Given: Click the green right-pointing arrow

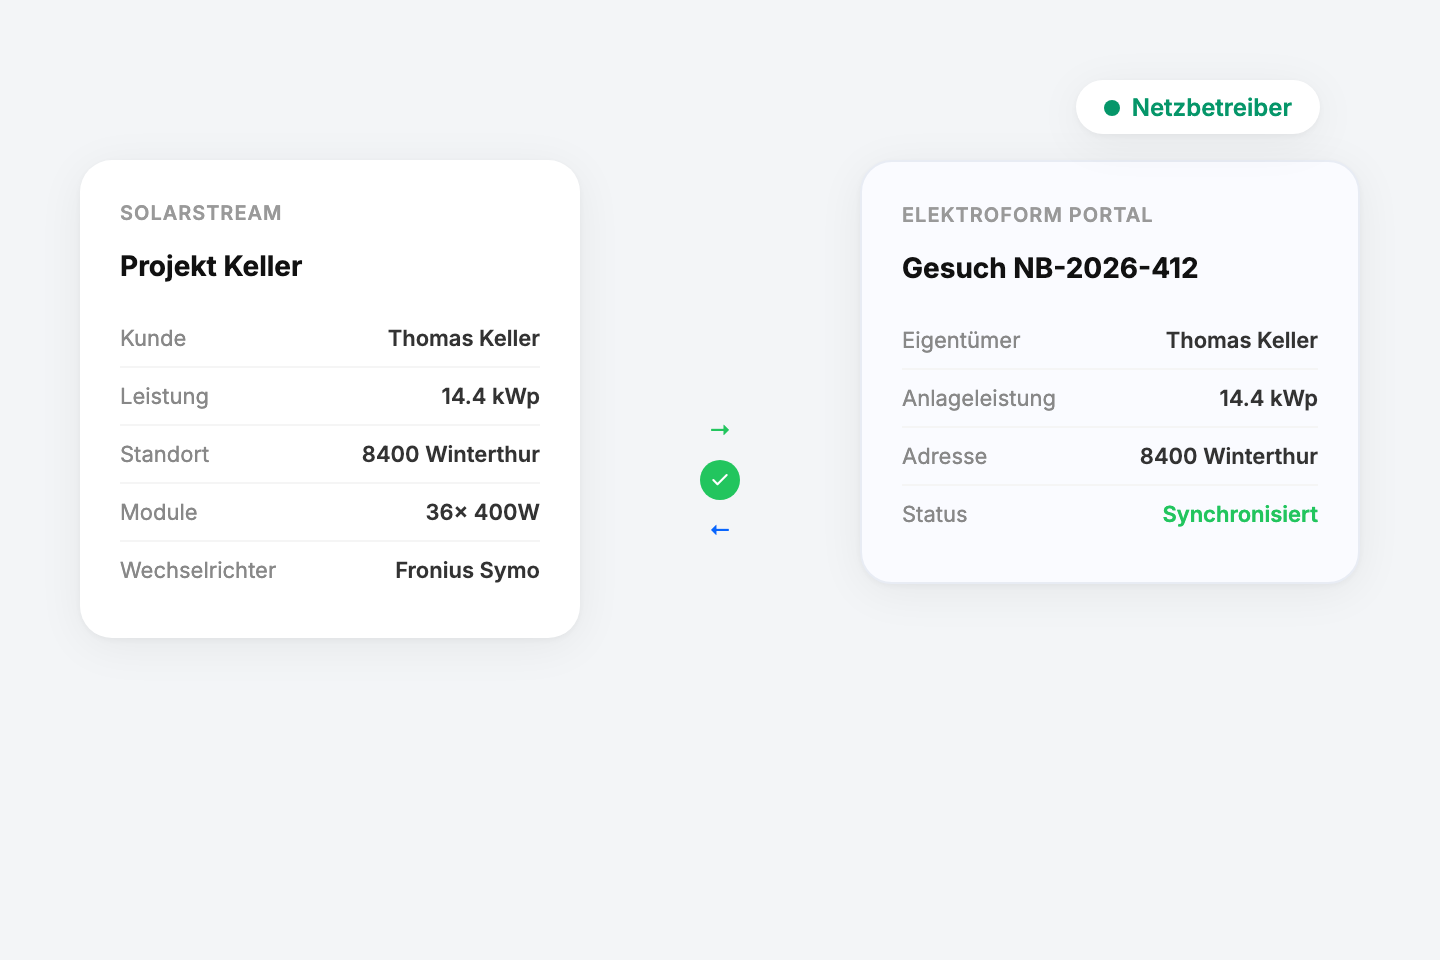Looking at the screenshot, I should point(720,430).
